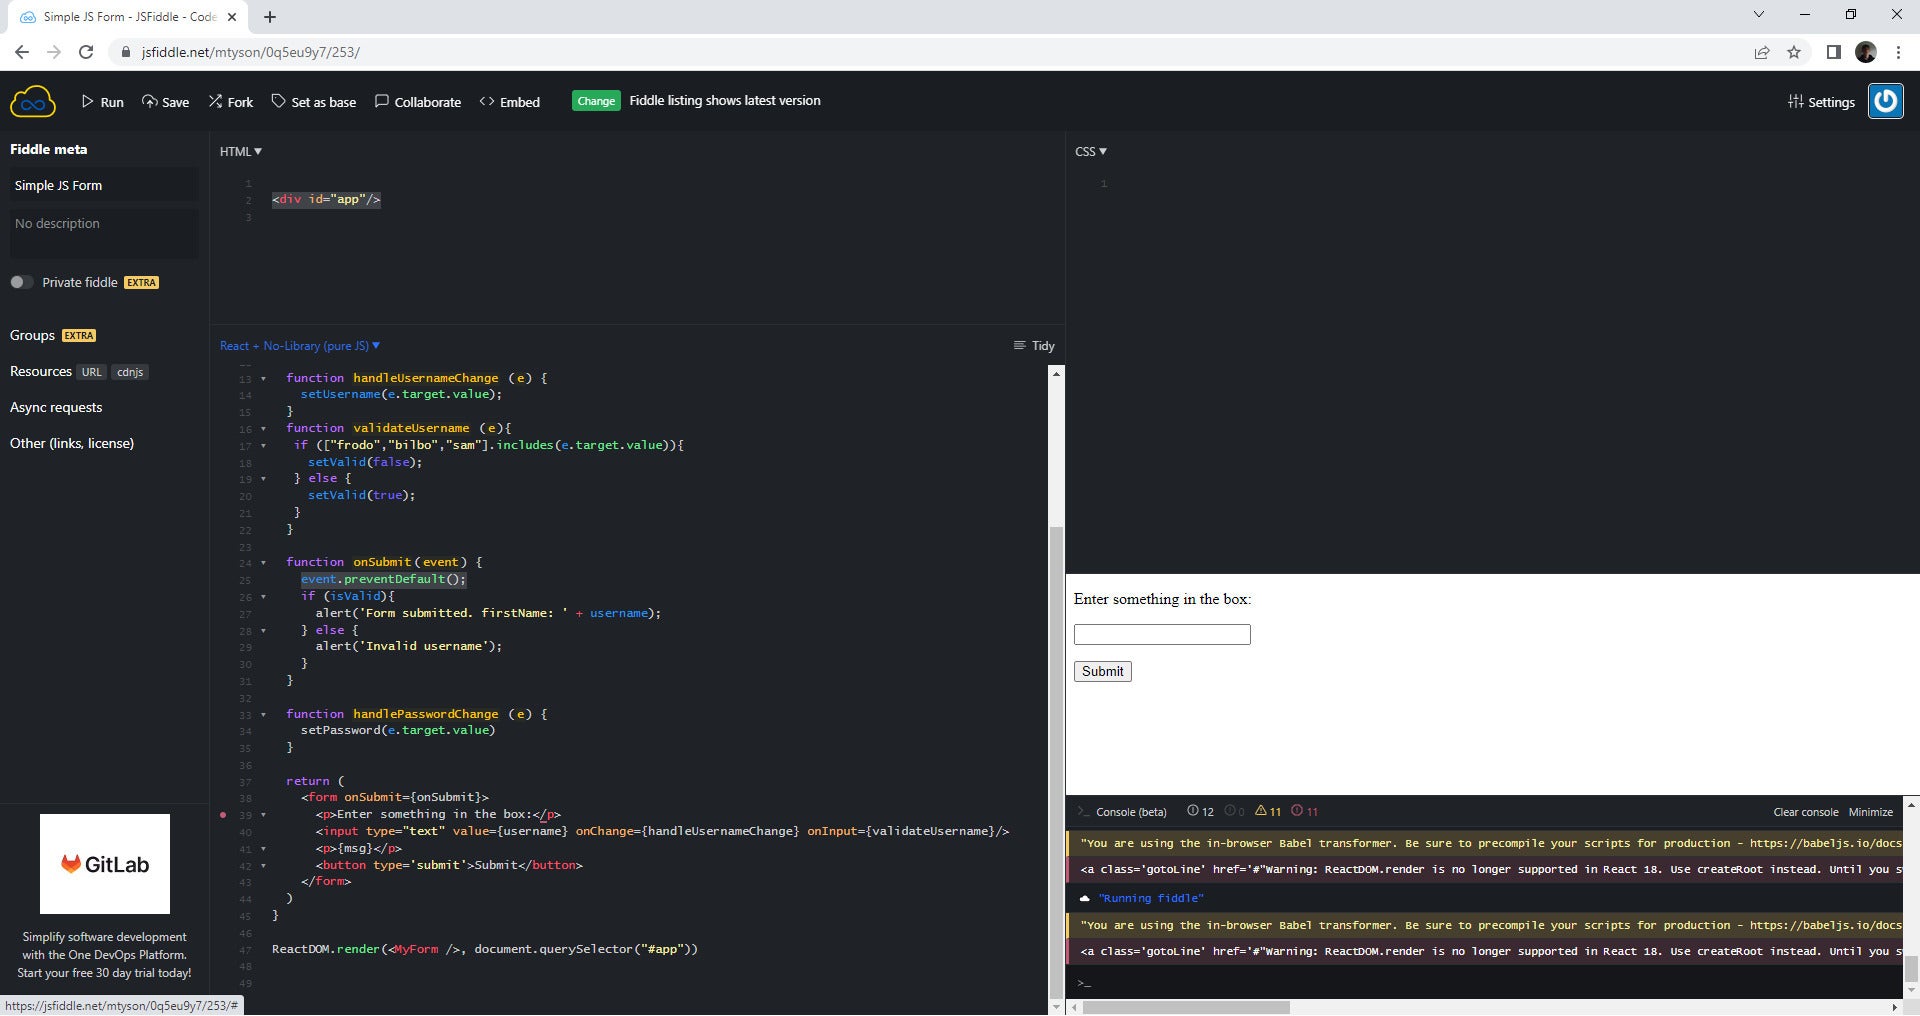This screenshot has width=1920, height=1016.
Task: Open Async requests section
Action: point(56,407)
